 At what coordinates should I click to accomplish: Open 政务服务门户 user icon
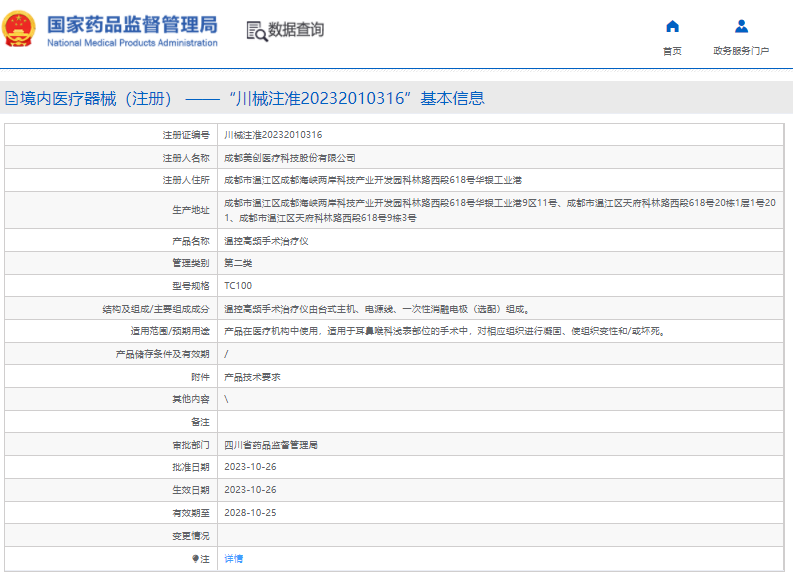point(741,26)
